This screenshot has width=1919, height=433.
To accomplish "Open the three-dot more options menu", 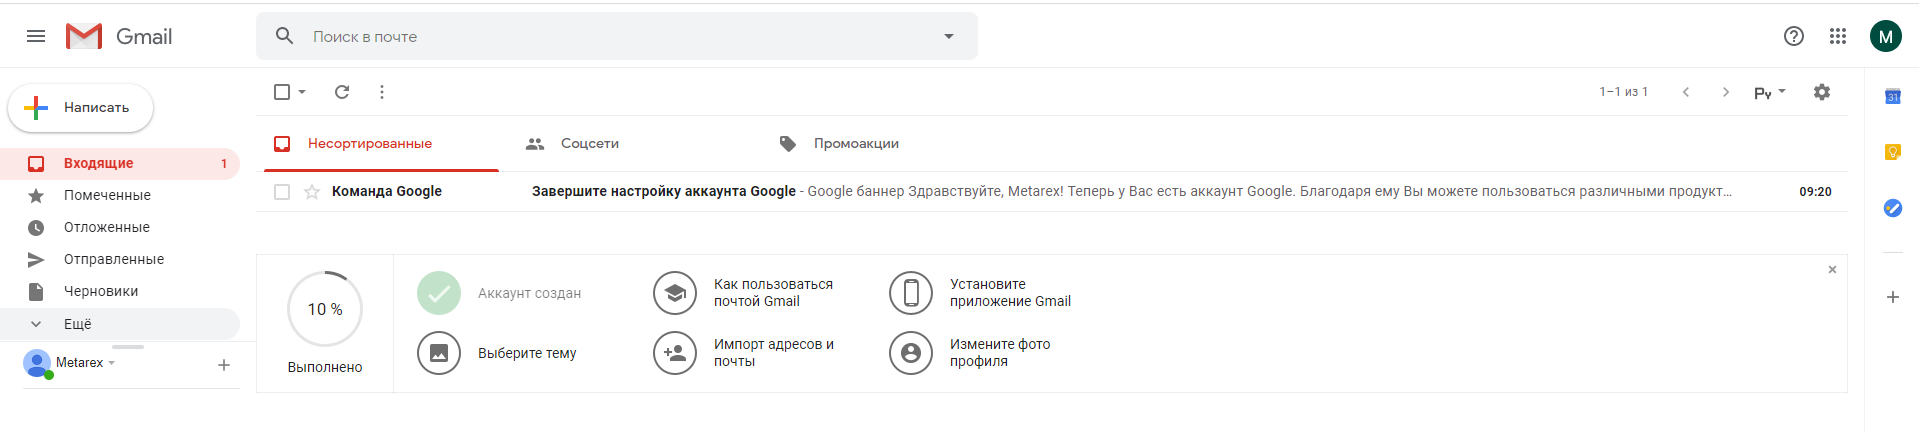I will click(x=382, y=92).
